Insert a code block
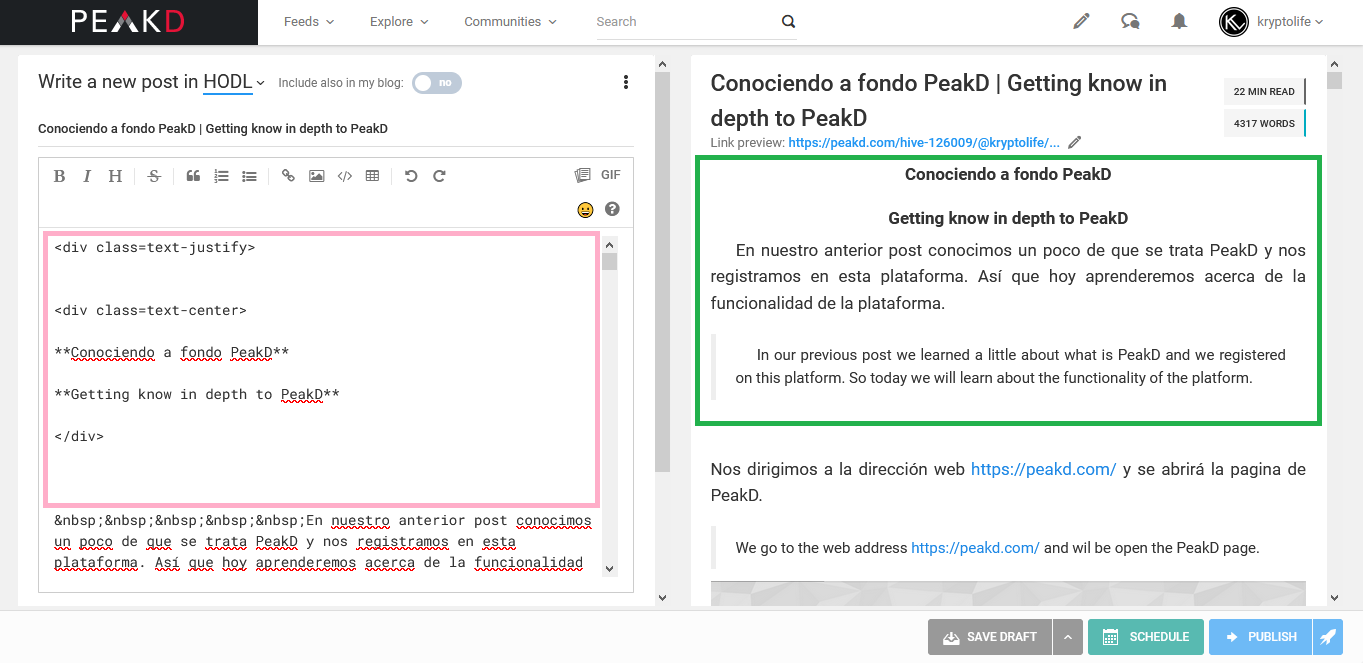The height and width of the screenshot is (663, 1363). pyautogui.click(x=344, y=176)
